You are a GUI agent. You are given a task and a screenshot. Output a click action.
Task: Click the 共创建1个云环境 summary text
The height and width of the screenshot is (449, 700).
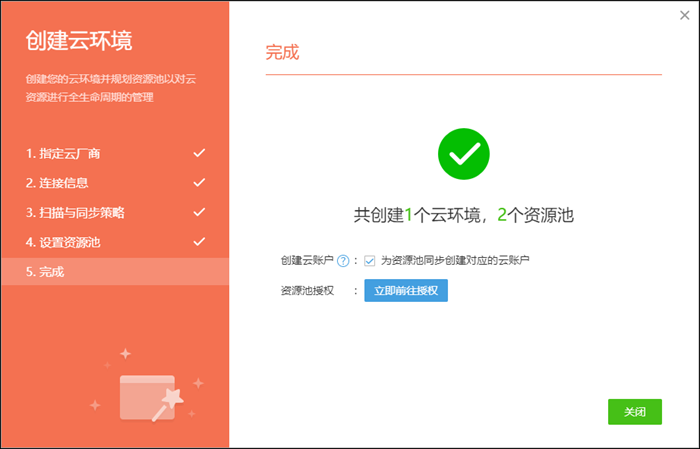pyautogui.click(x=463, y=214)
